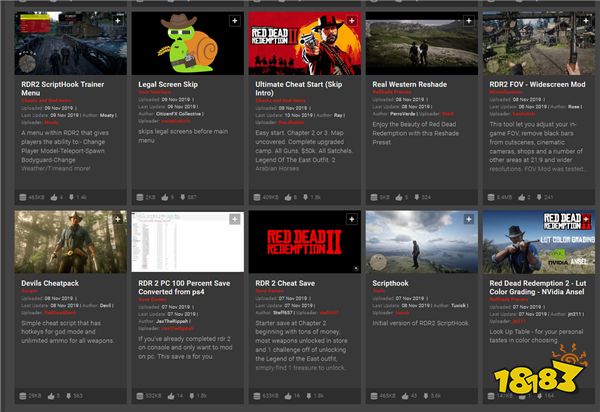Click the plus icon on Real Western Reshade

pos(467,20)
